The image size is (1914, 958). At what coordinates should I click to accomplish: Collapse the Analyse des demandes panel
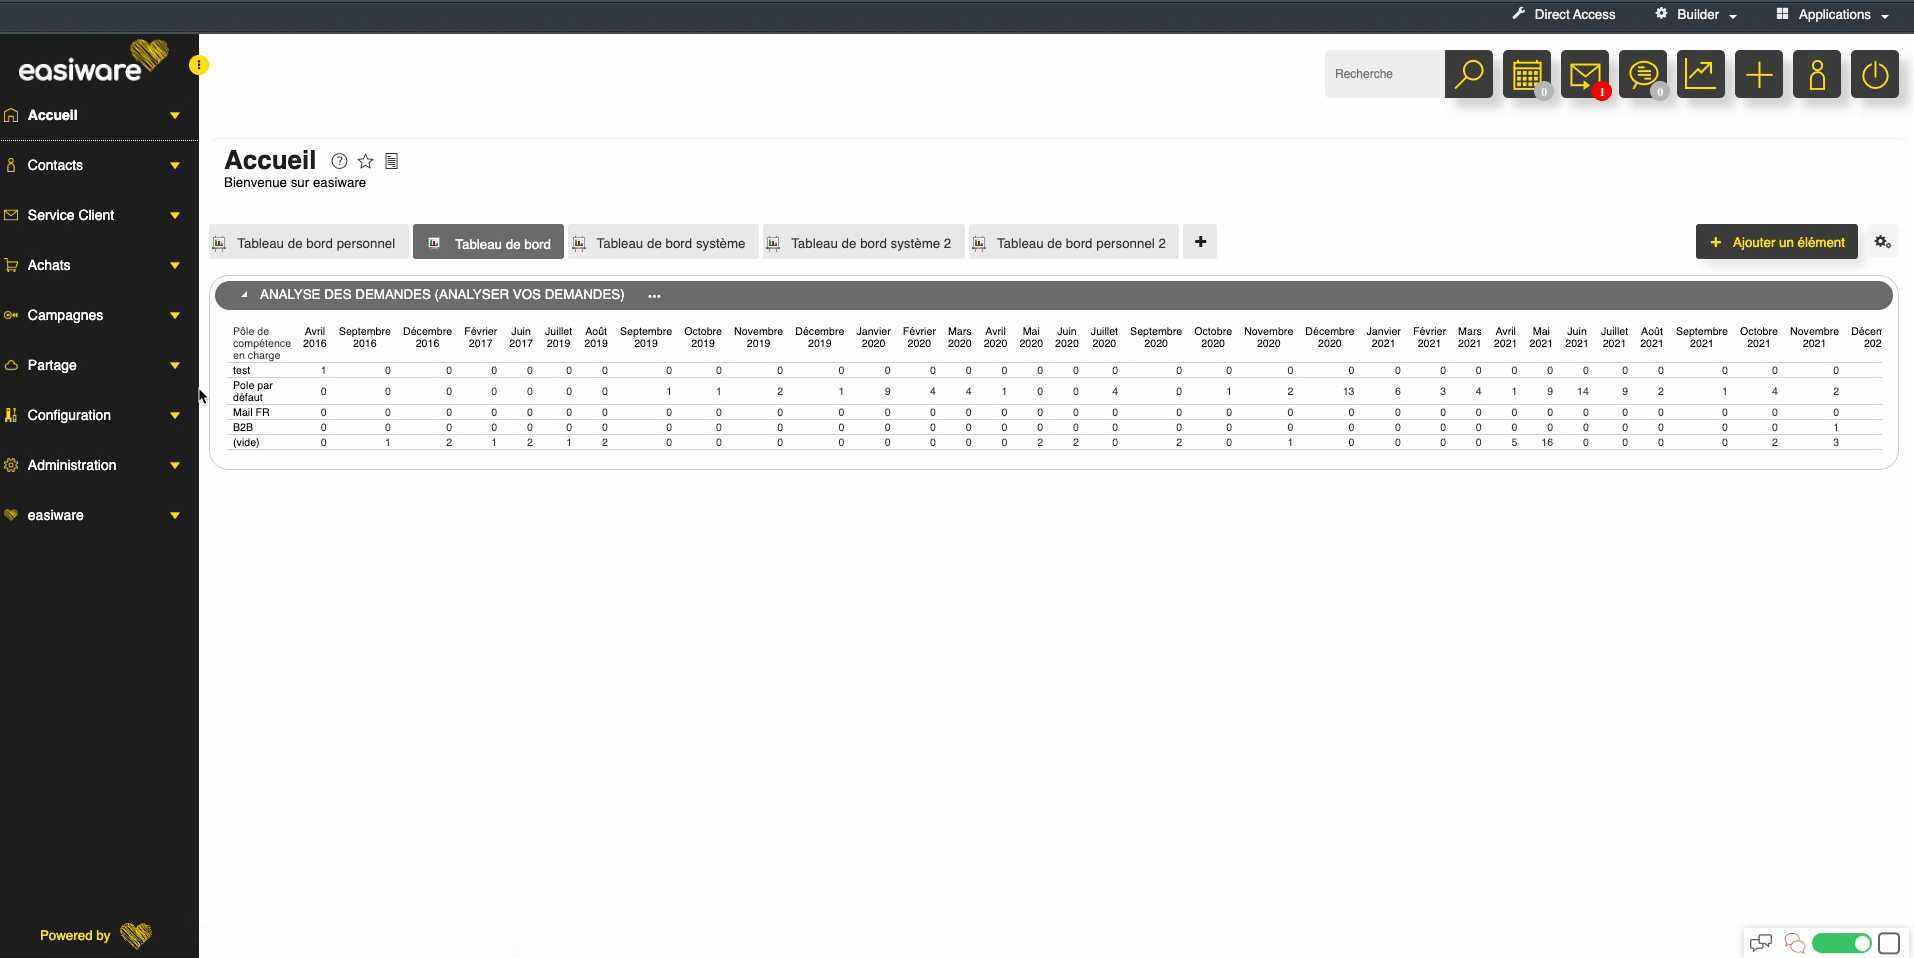pyautogui.click(x=244, y=295)
